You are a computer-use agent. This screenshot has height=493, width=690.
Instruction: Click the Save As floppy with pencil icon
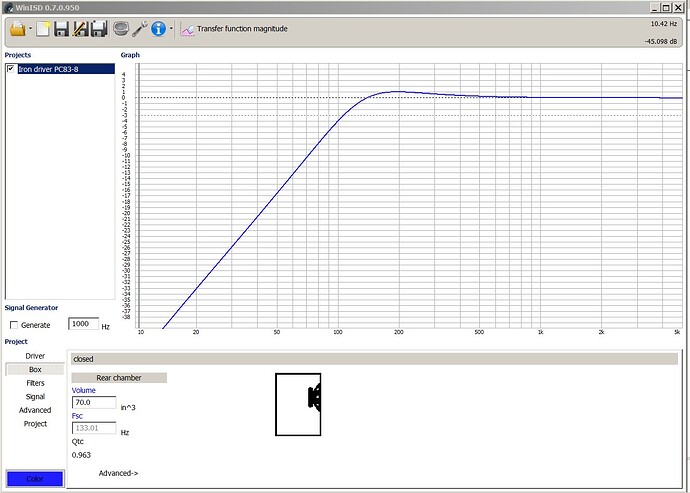(81, 29)
